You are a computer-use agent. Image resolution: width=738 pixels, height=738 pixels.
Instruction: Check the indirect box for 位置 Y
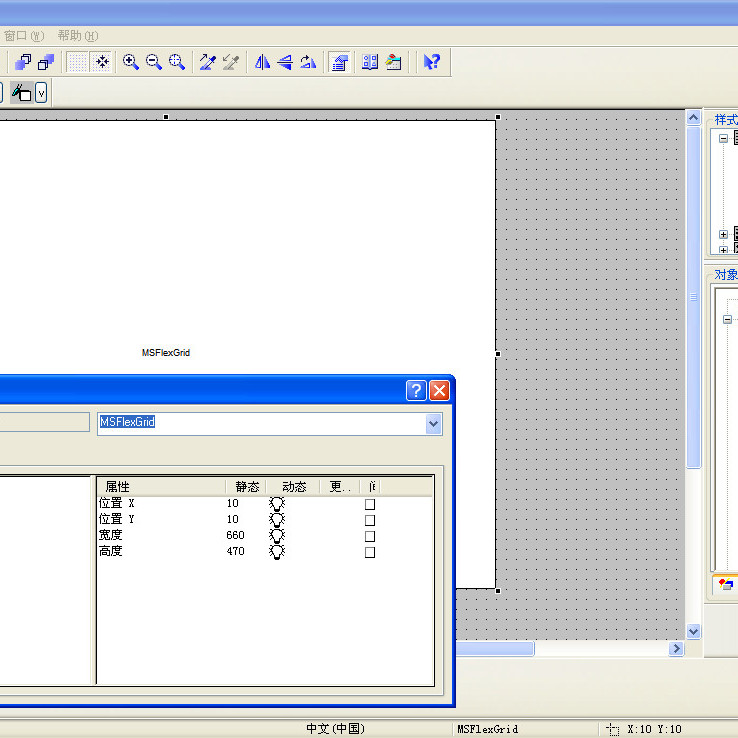pyautogui.click(x=370, y=520)
